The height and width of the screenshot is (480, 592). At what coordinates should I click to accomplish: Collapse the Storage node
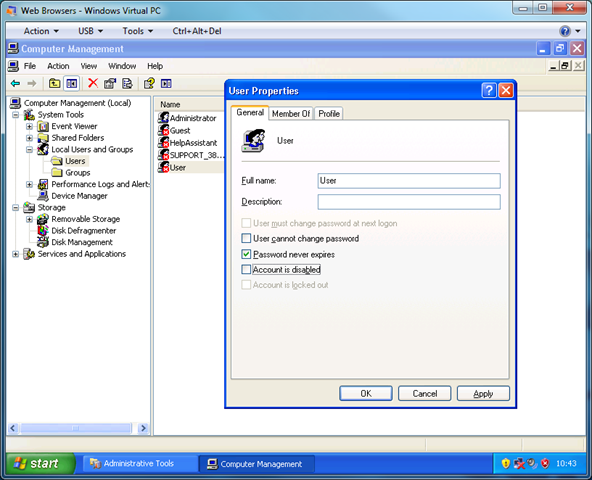(15, 207)
